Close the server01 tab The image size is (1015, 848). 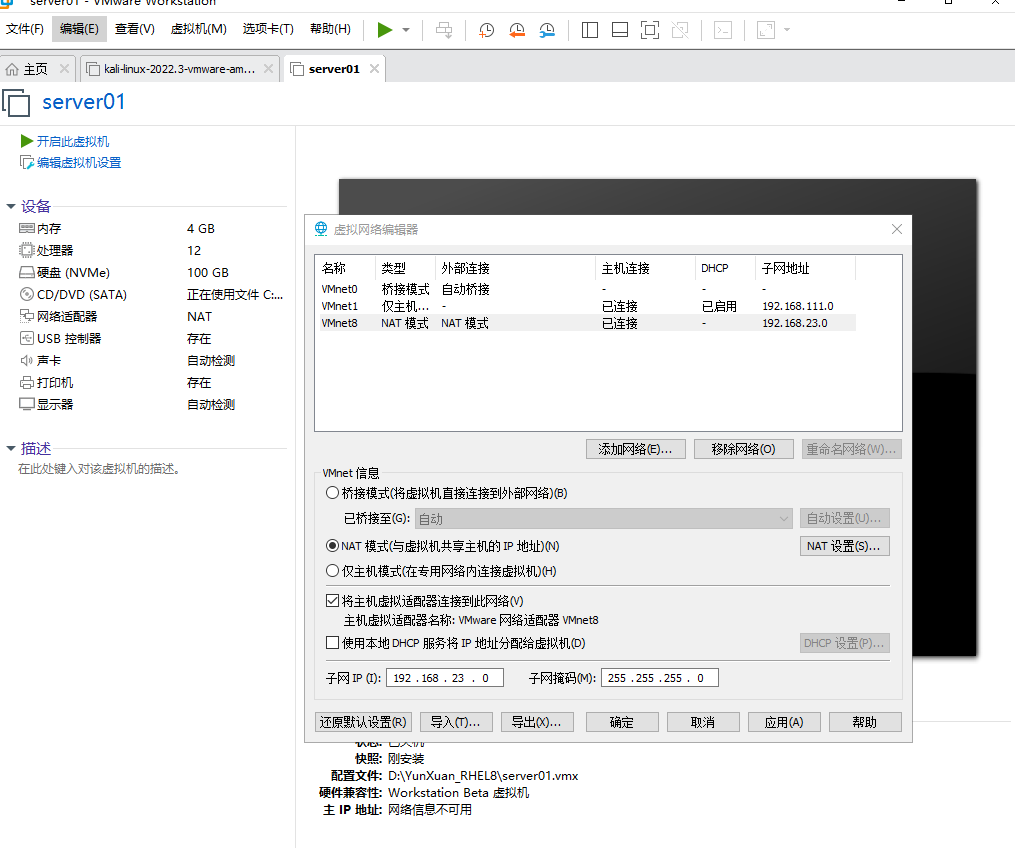click(x=374, y=69)
